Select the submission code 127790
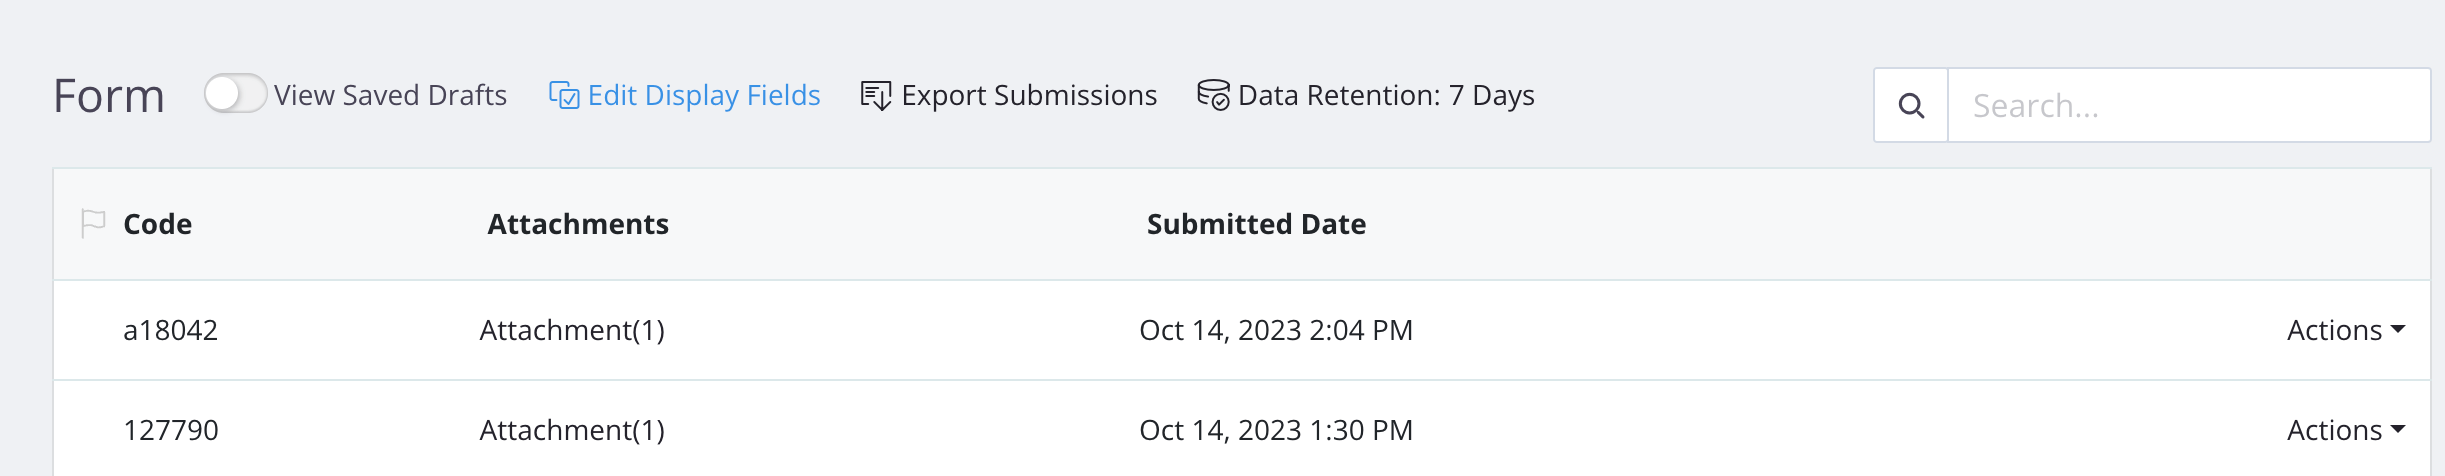Image resolution: width=2445 pixels, height=476 pixels. click(x=170, y=430)
